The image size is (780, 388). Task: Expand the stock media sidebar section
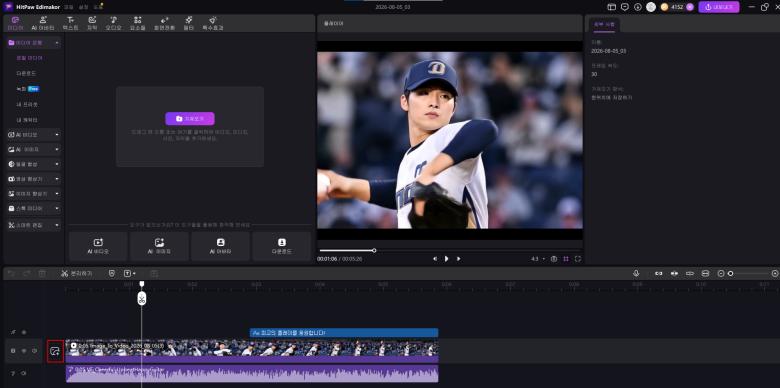(x=34, y=208)
